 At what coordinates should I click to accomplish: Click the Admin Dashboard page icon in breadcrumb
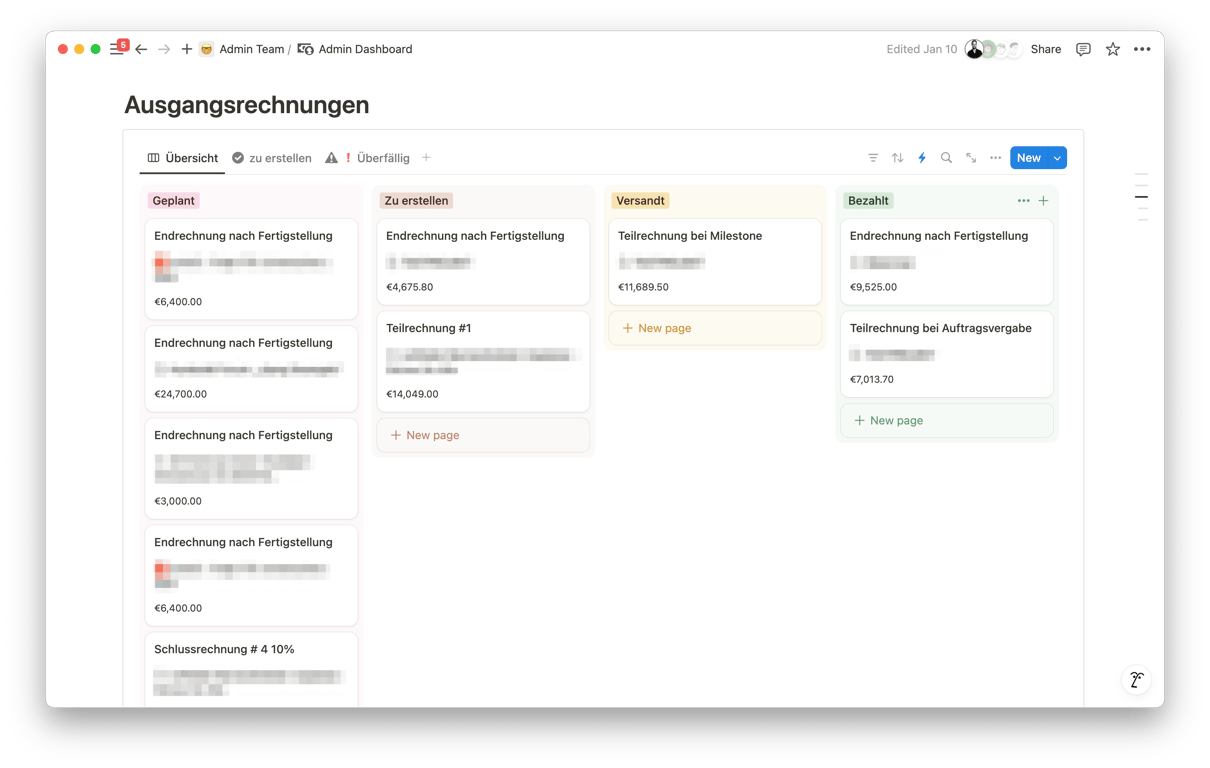click(x=306, y=48)
